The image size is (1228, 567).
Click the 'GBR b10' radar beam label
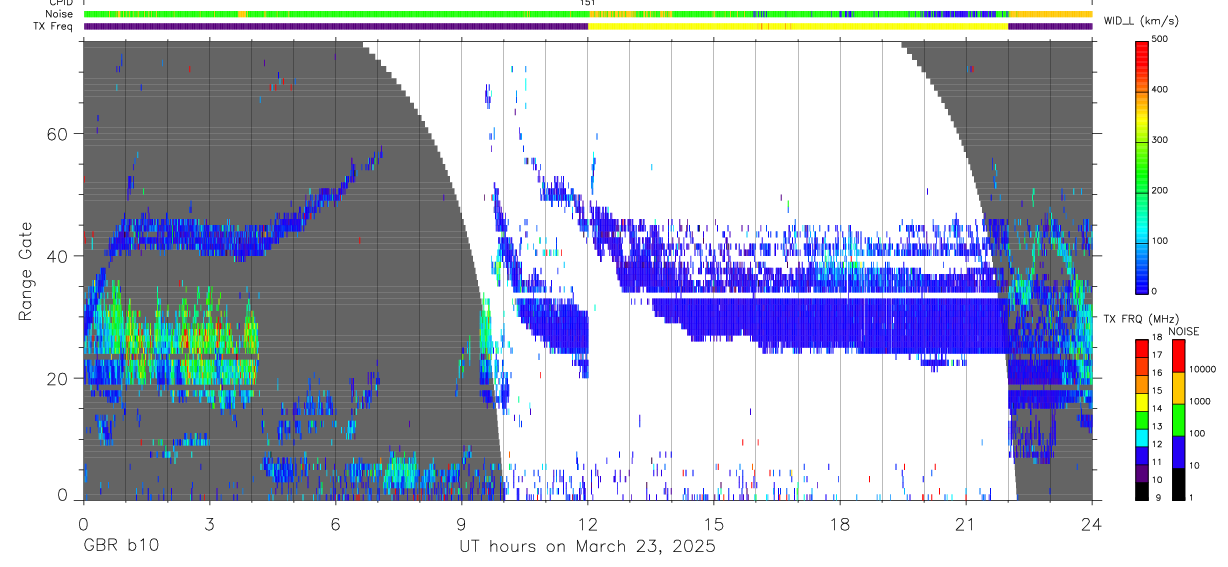click(120, 546)
